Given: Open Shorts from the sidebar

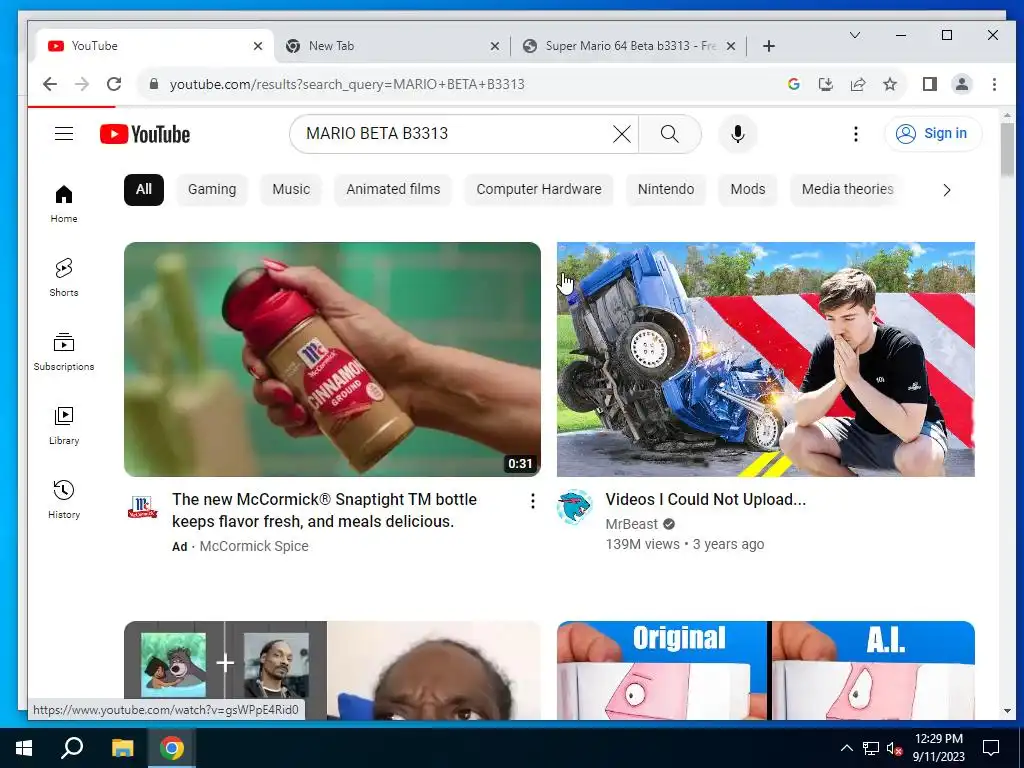Looking at the screenshot, I should coord(64,278).
